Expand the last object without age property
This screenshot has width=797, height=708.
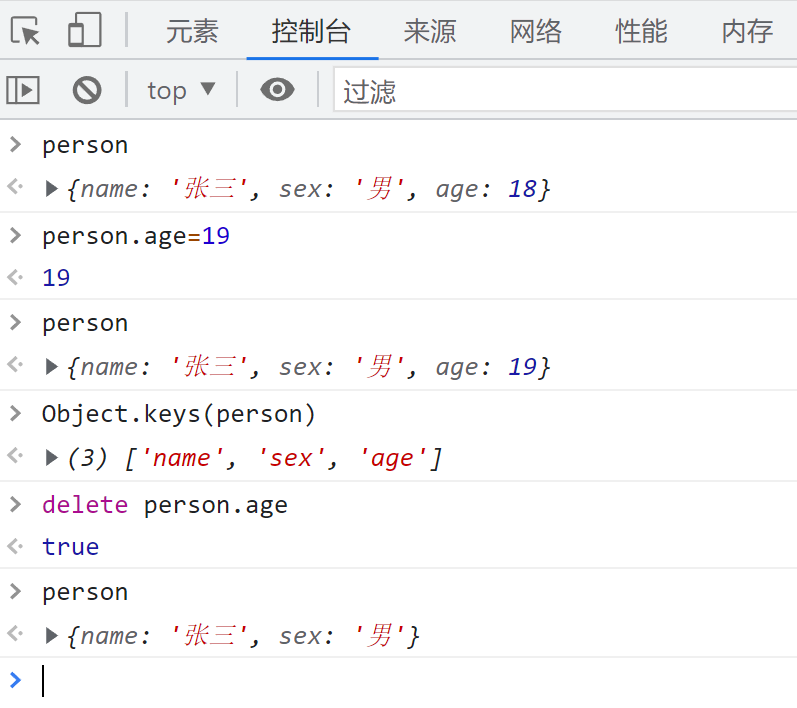click(52, 636)
